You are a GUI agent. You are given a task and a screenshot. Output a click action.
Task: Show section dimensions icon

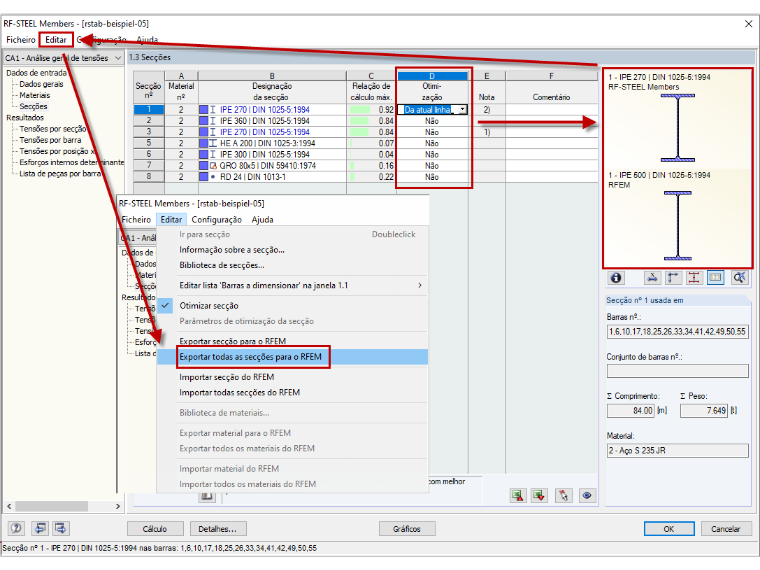(x=694, y=278)
